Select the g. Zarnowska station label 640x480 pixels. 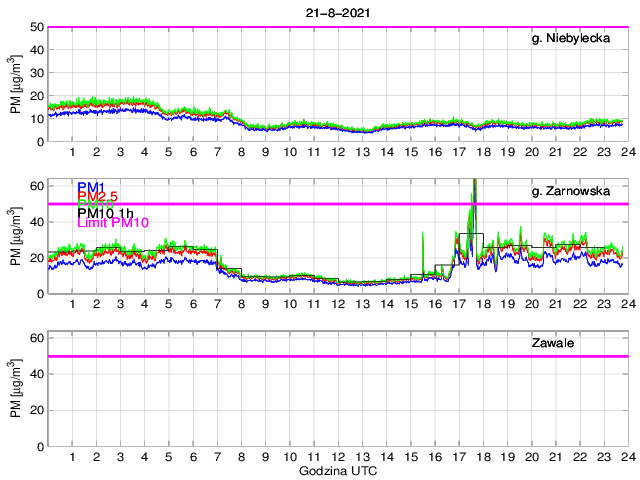(571, 191)
